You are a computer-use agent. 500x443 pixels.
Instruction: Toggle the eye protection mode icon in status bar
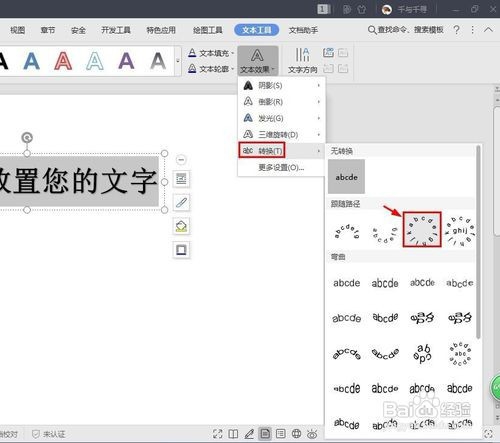pos(312,434)
